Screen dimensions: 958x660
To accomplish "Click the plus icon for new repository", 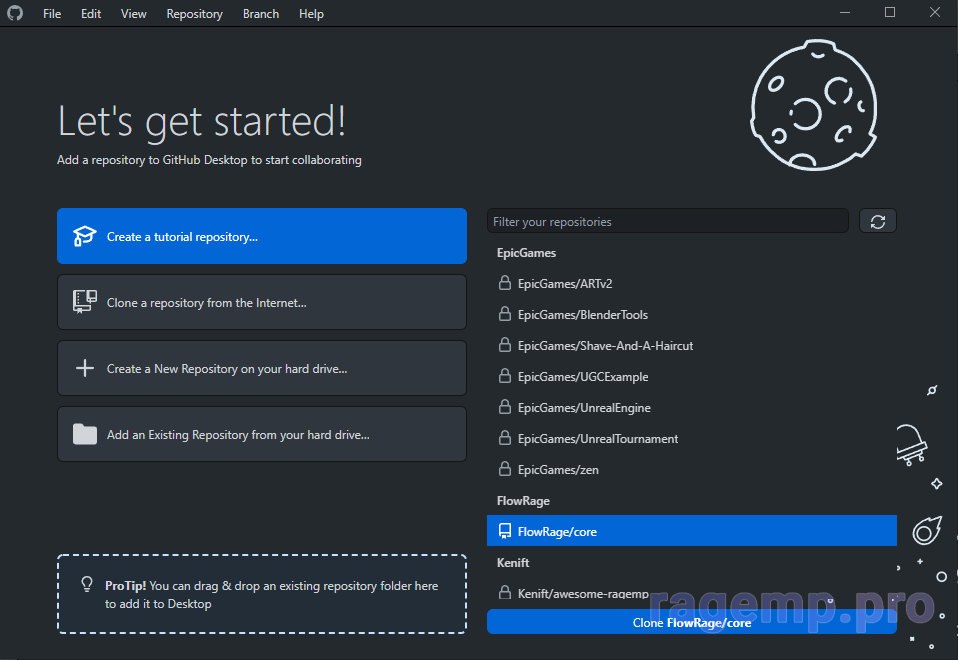I will (84, 368).
